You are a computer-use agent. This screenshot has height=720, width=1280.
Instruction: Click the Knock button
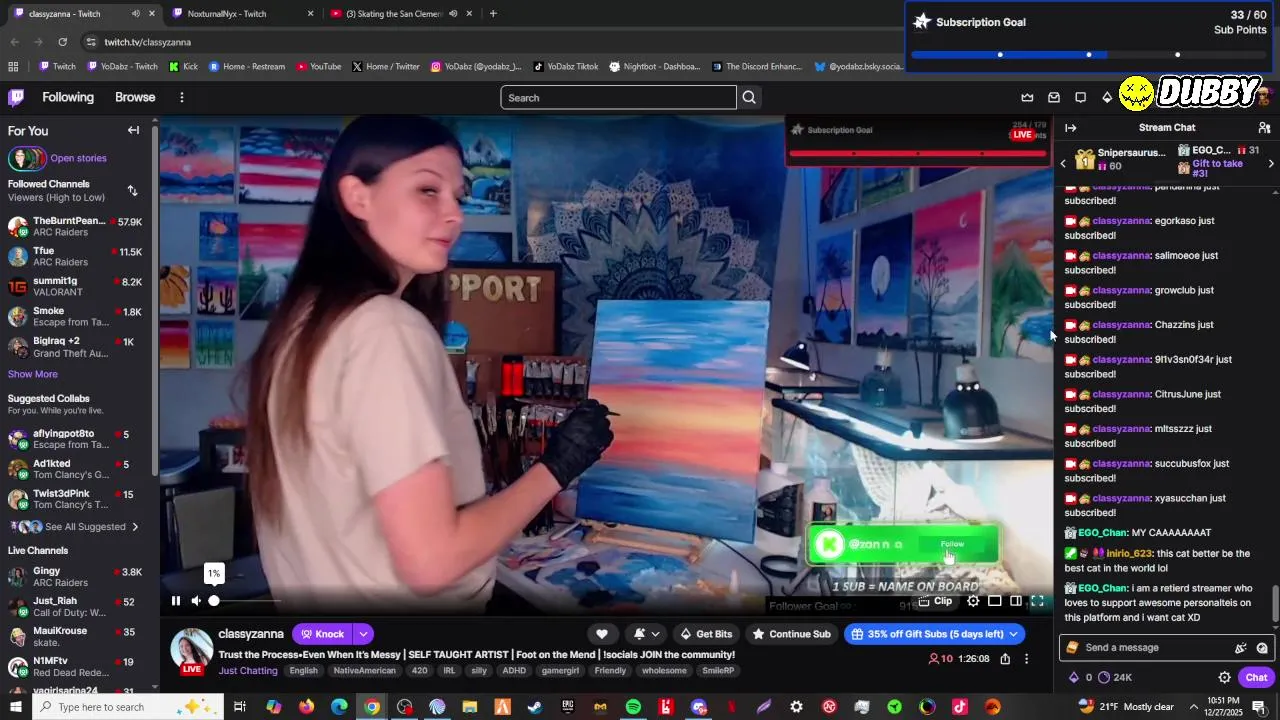tap(322, 634)
